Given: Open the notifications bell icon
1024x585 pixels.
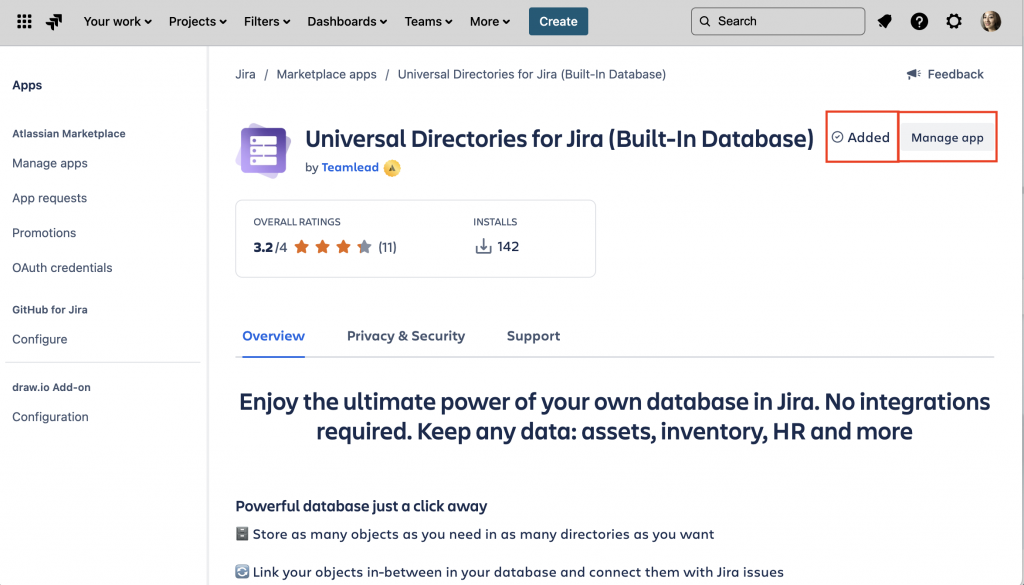Looking at the screenshot, I should (884, 22).
